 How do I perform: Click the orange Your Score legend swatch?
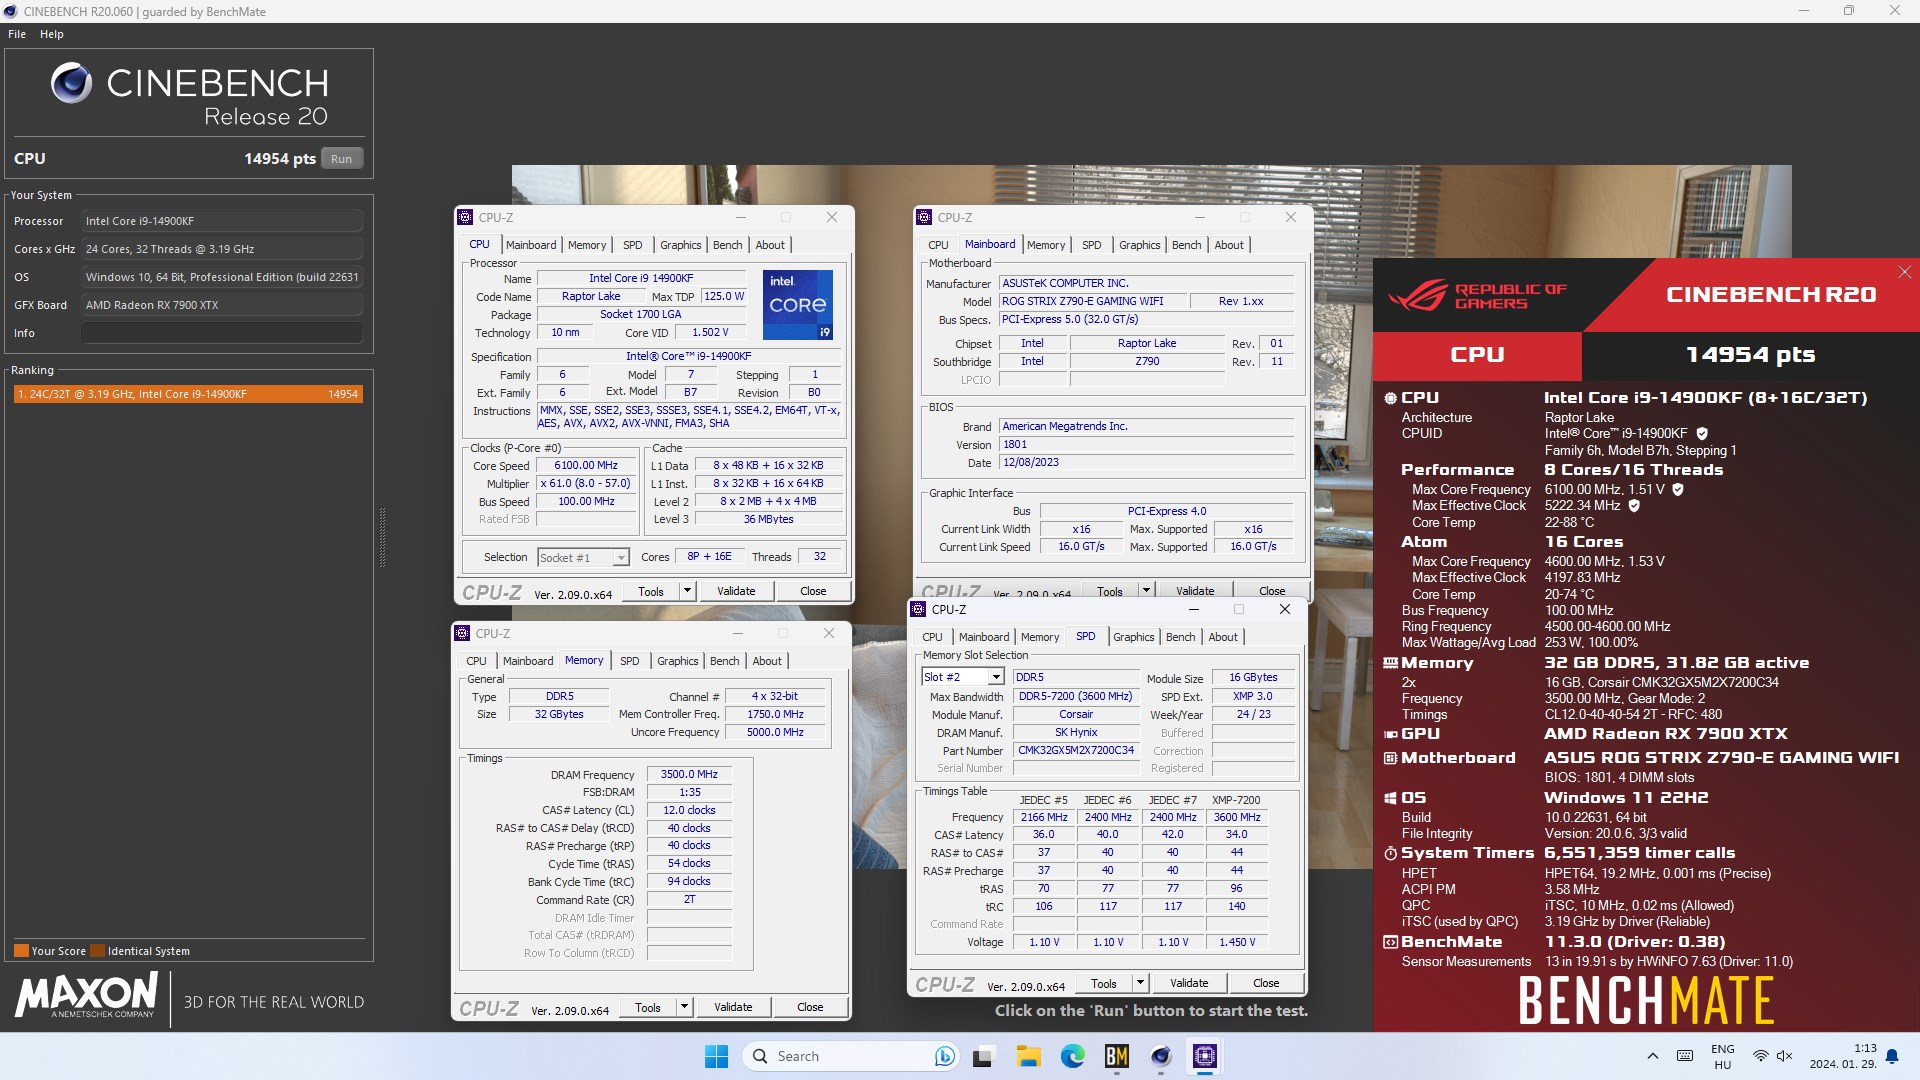pos(21,951)
